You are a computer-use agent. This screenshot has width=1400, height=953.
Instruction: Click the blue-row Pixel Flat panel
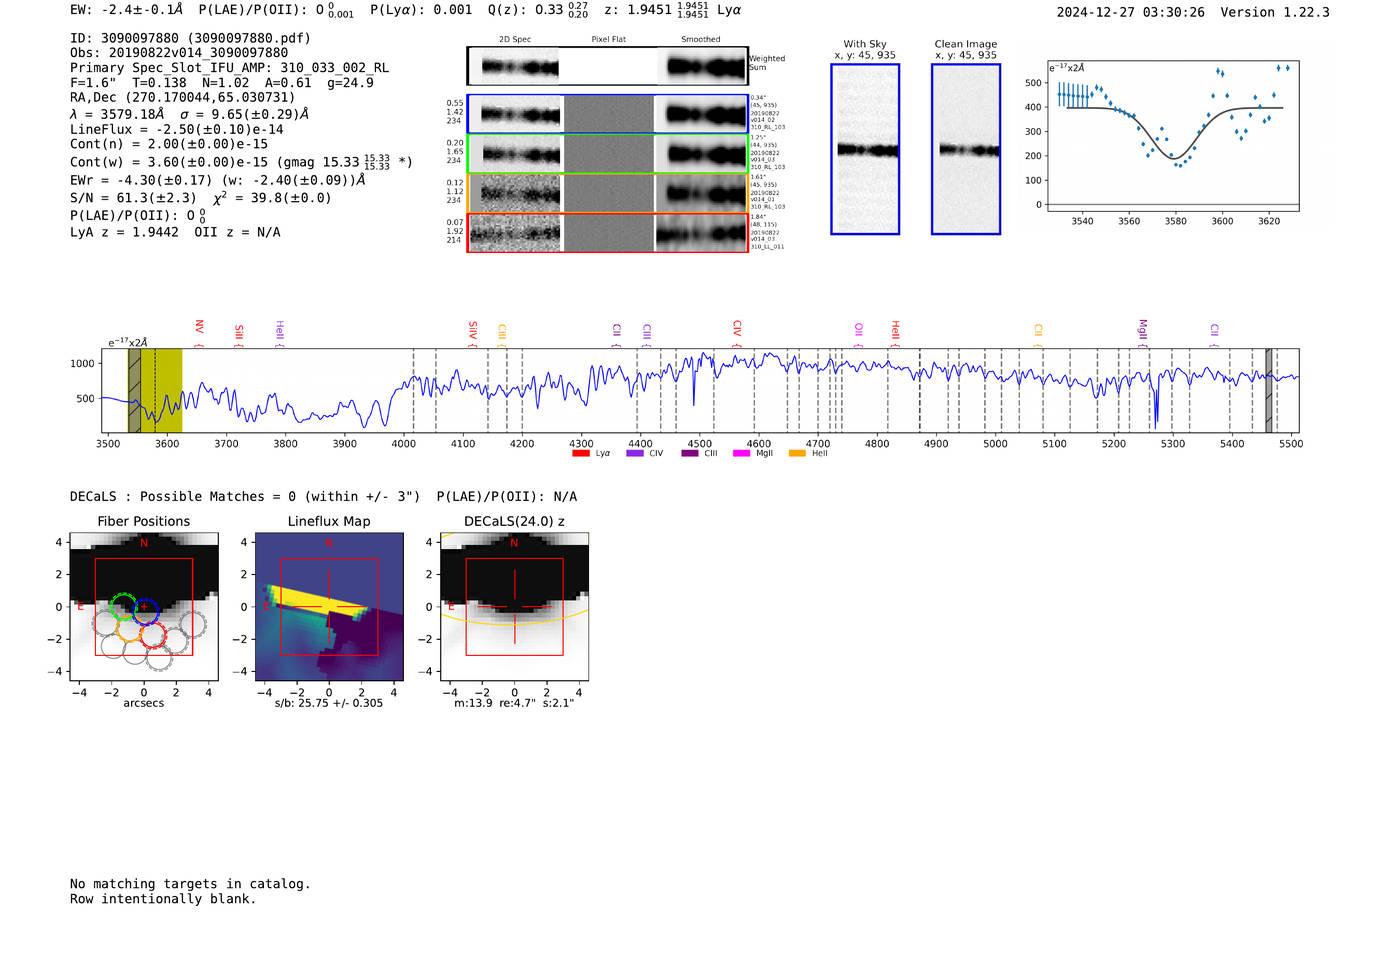(x=608, y=114)
